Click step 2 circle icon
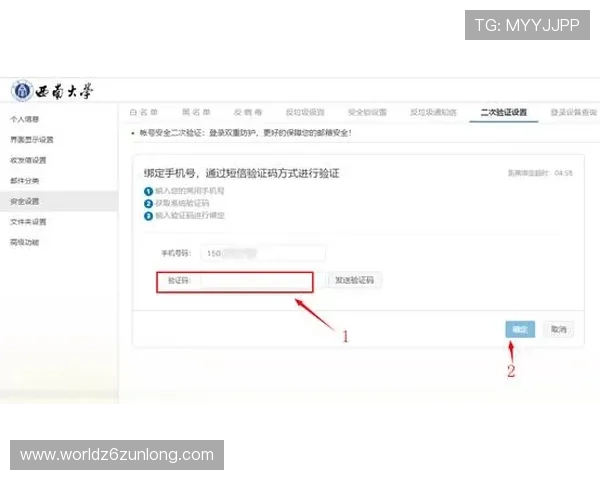Image resolution: width=600 pixels, height=480 pixels. (x=148, y=204)
